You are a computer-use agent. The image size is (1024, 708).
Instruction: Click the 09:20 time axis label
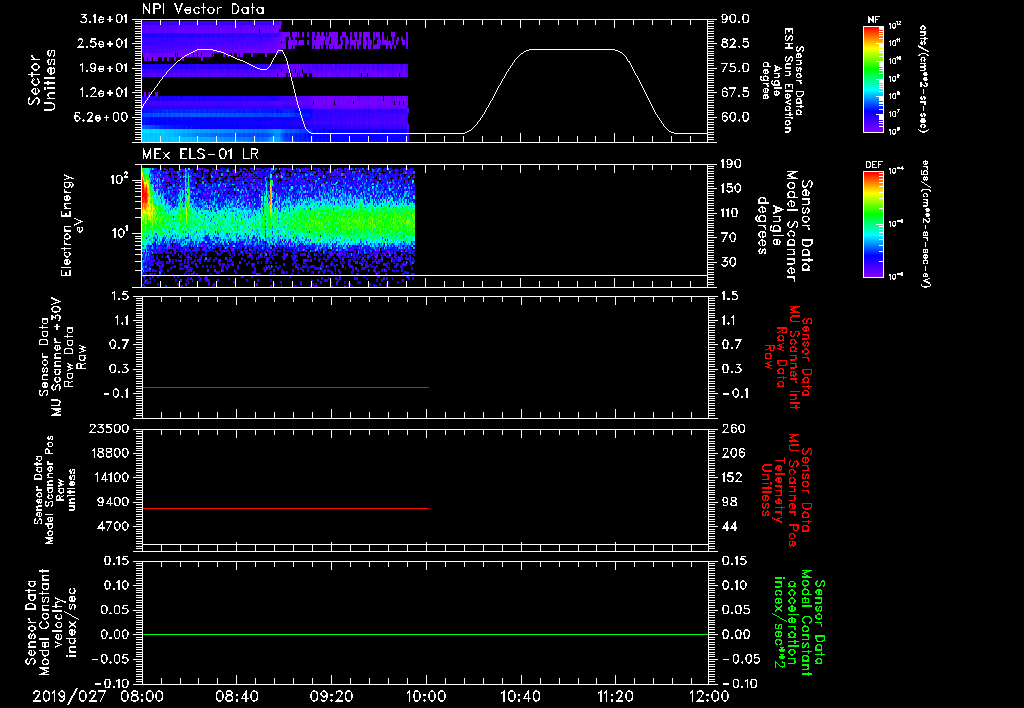[332, 696]
